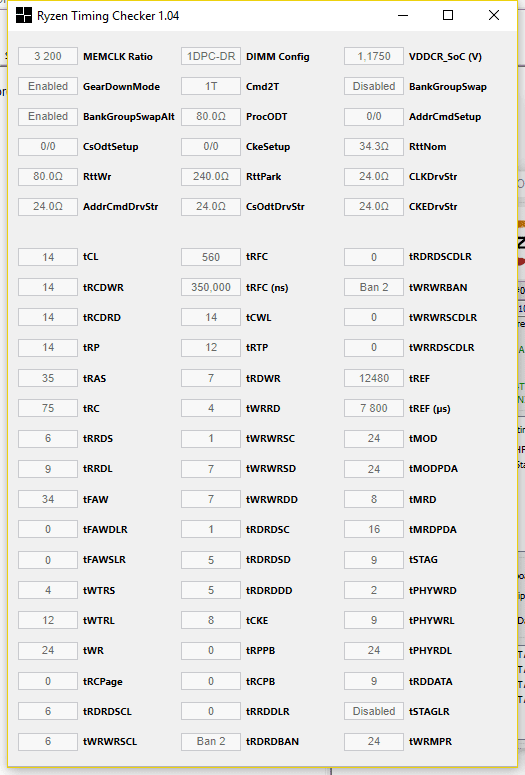Viewport: 525px width, 775px height.
Task: Click the tRFC 560 value field
Action: coord(211,257)
